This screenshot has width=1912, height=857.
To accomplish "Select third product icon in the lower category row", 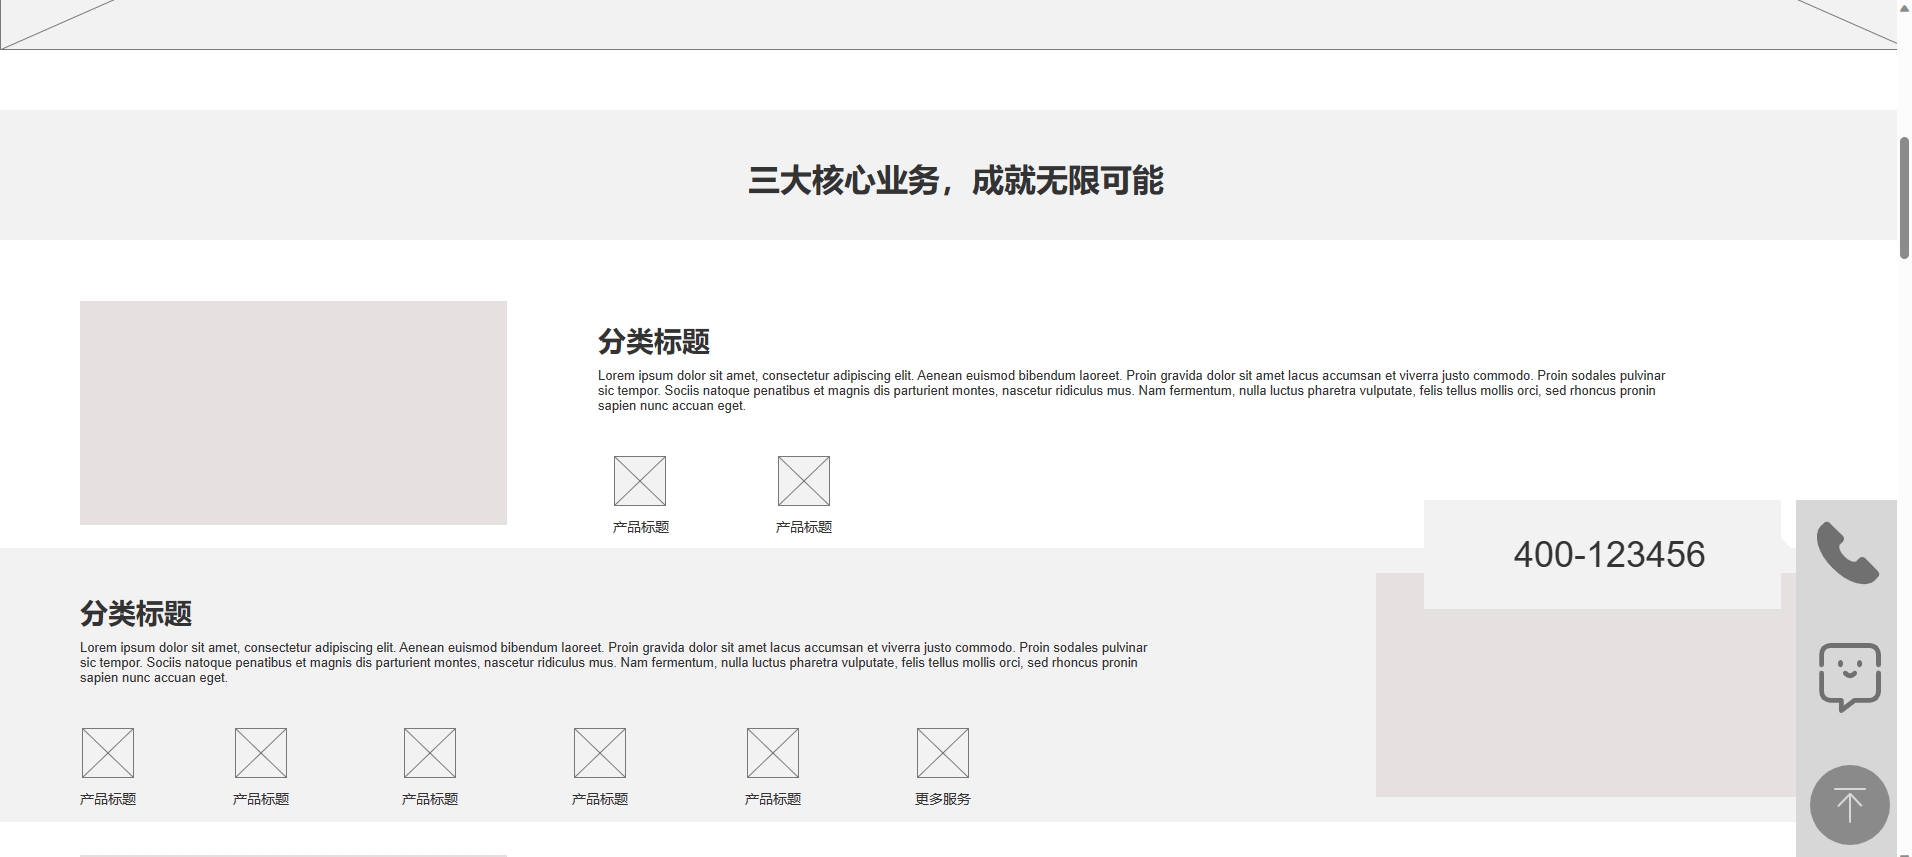I will 430,753.
